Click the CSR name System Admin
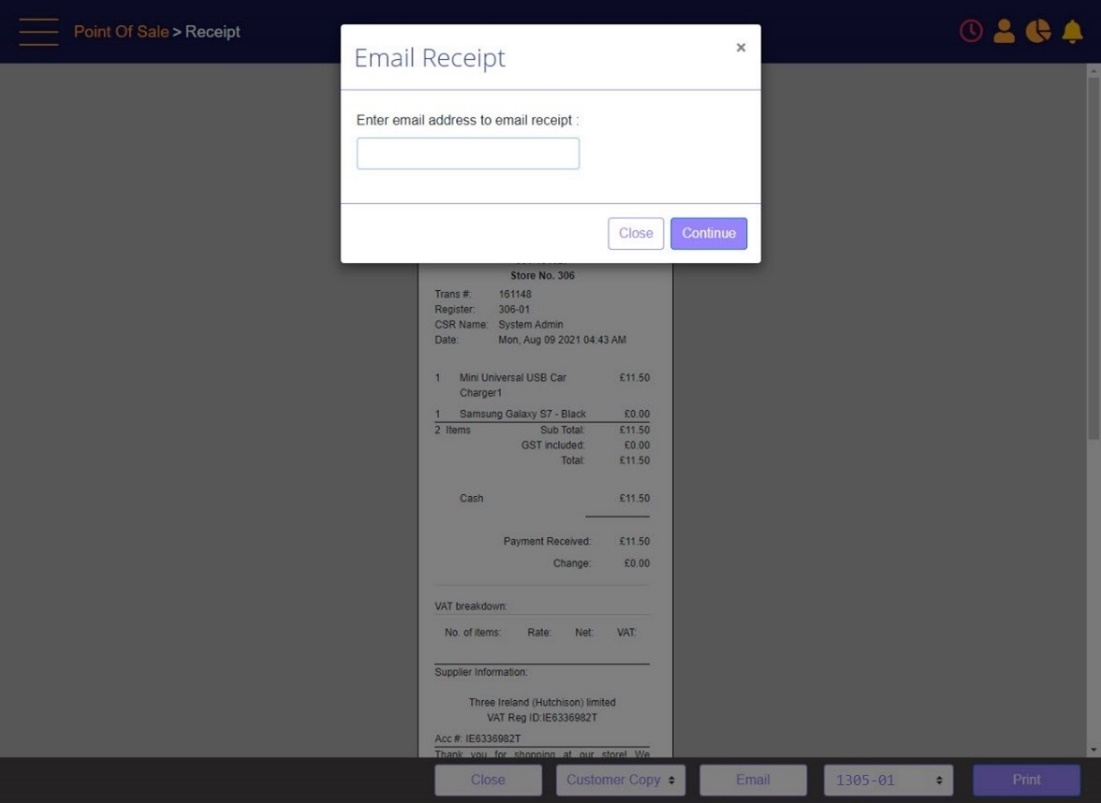 coord(530,324)
